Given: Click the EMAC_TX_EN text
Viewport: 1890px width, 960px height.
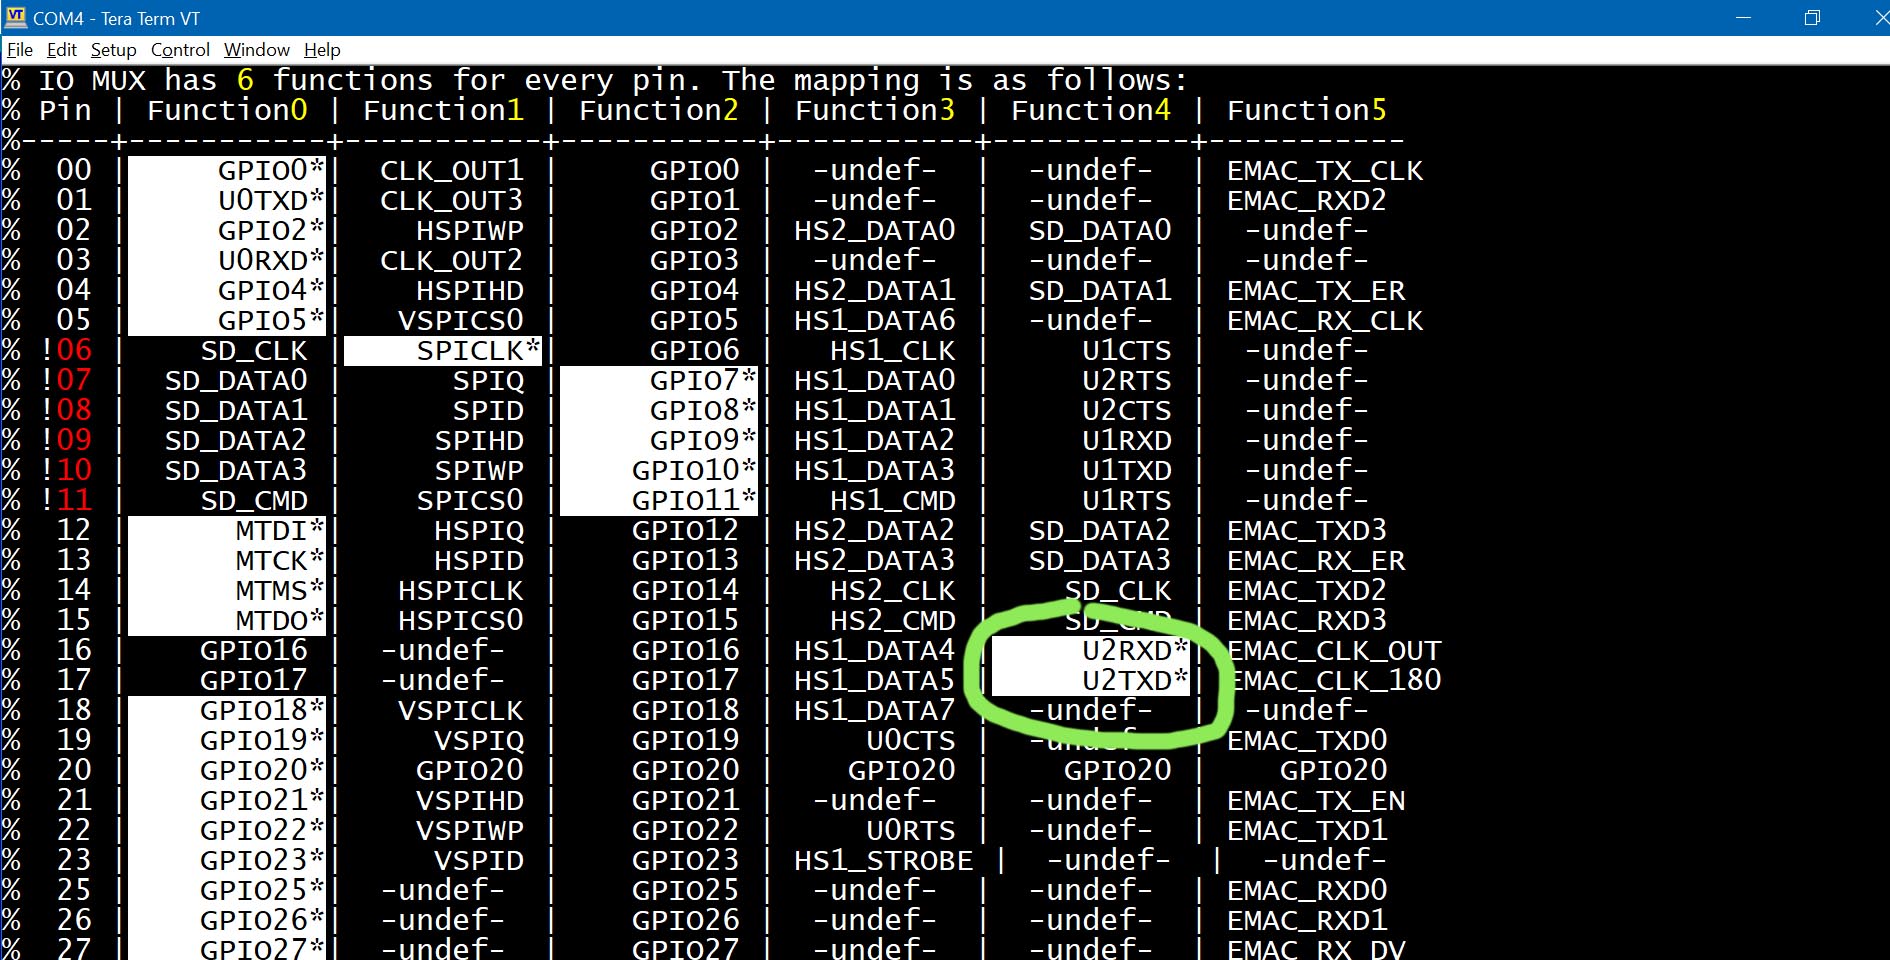Looking at the screenshot, I should point(1316,801).
